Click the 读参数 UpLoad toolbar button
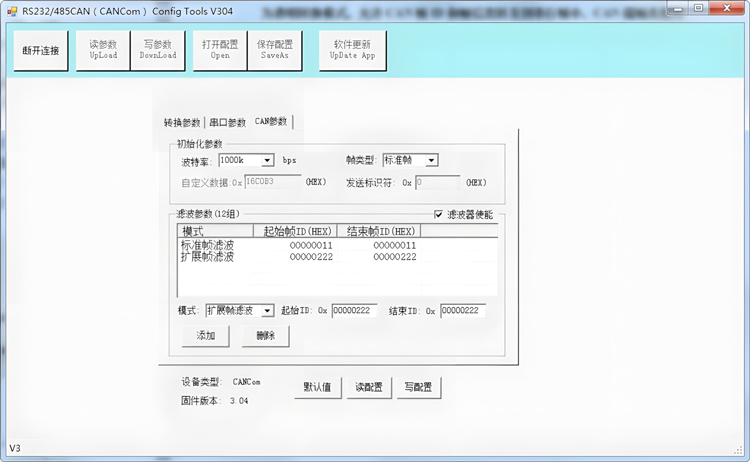 coord(103,50)
